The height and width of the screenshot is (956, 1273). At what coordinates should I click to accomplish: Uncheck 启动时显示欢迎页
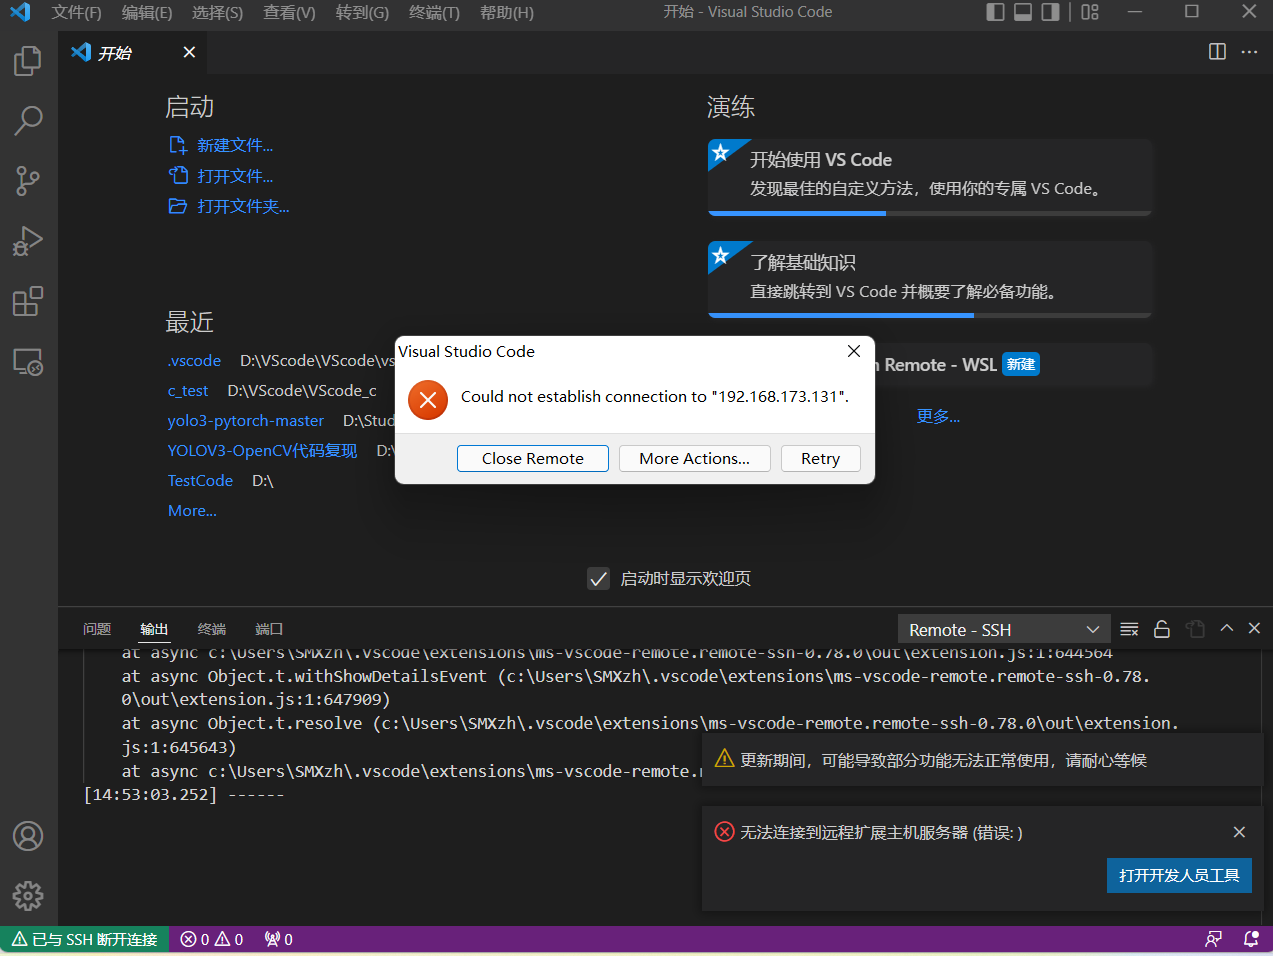[x=598, y=578]
